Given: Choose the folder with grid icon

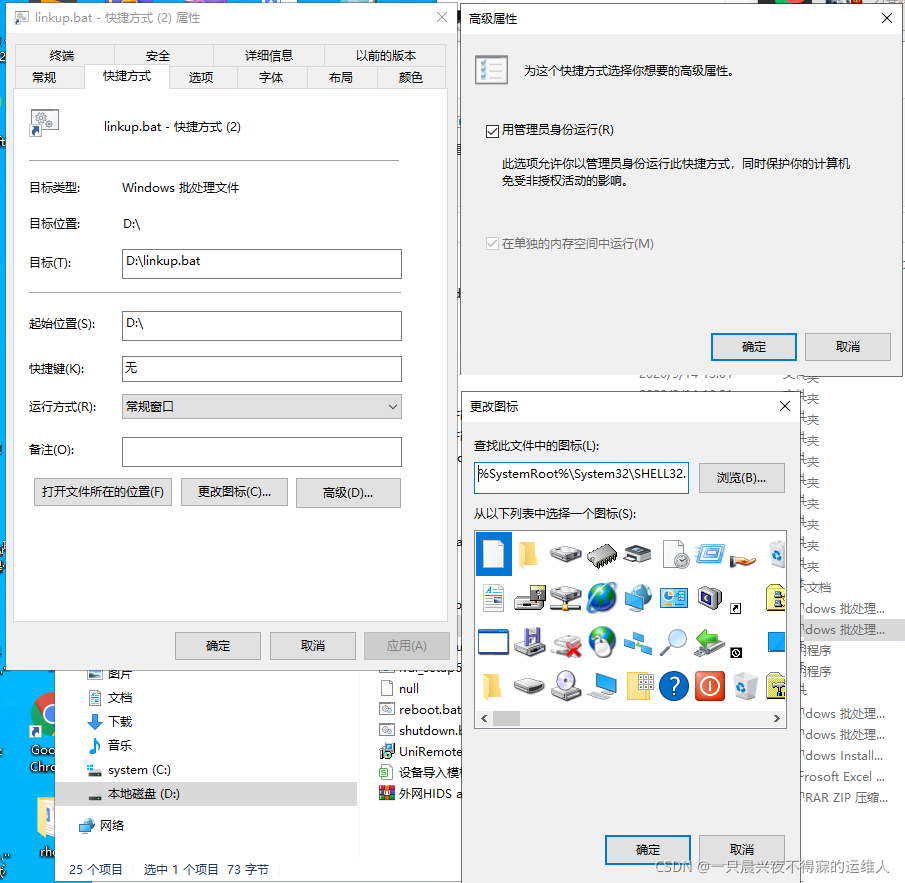Looking at the screenshot, I should [x=640, y=686].
